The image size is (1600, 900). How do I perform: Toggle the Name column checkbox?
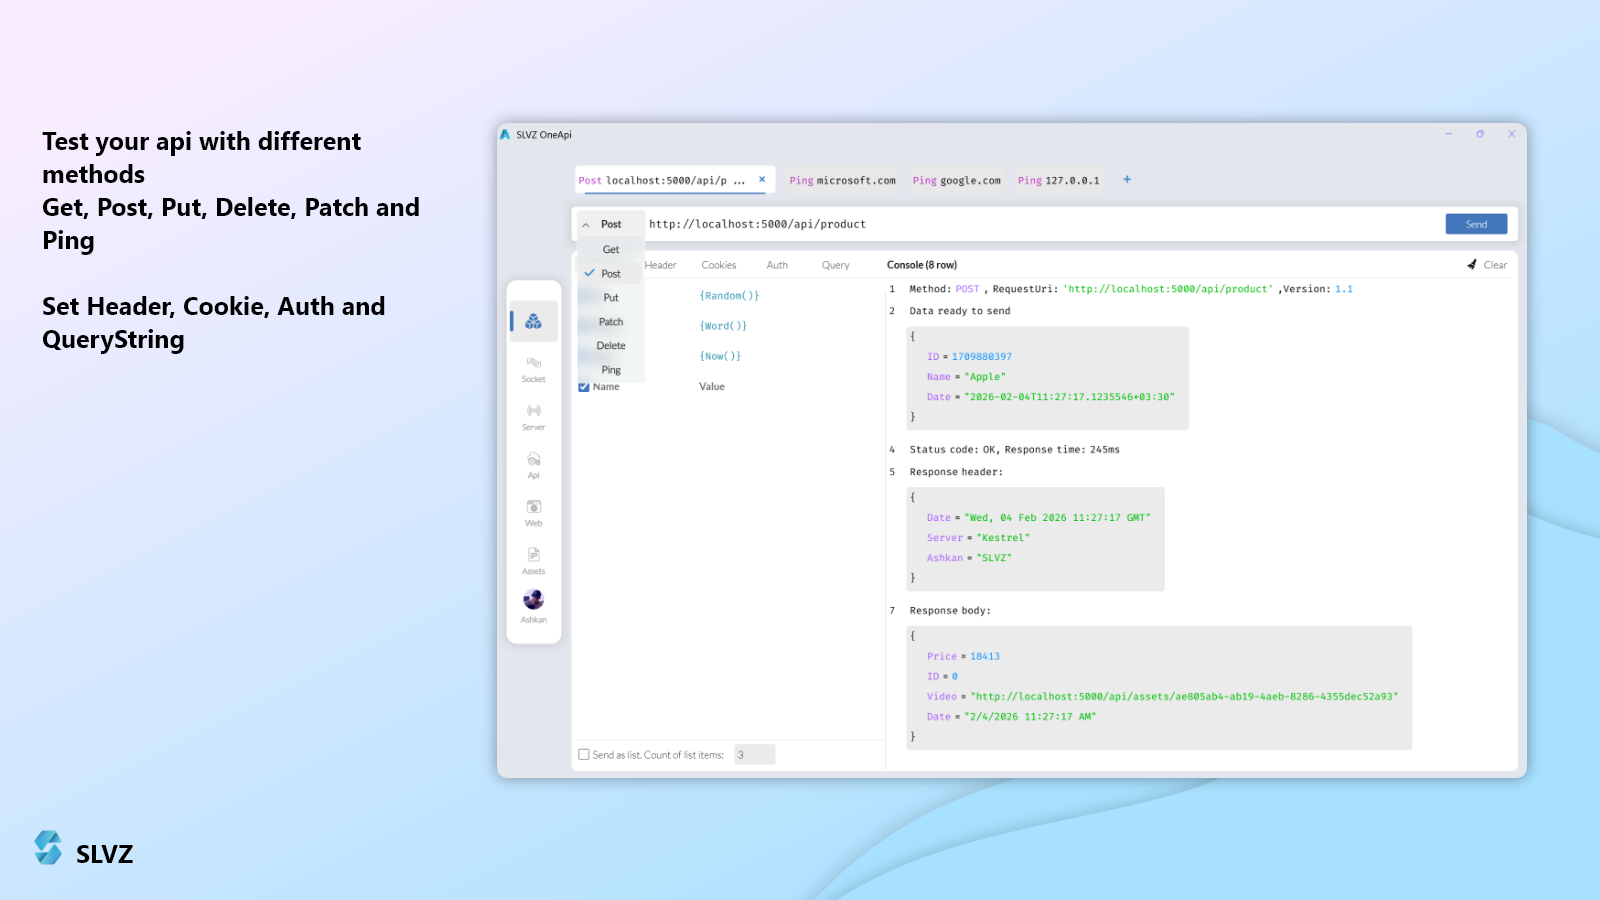pyautogui.click(x=584, y=387)
